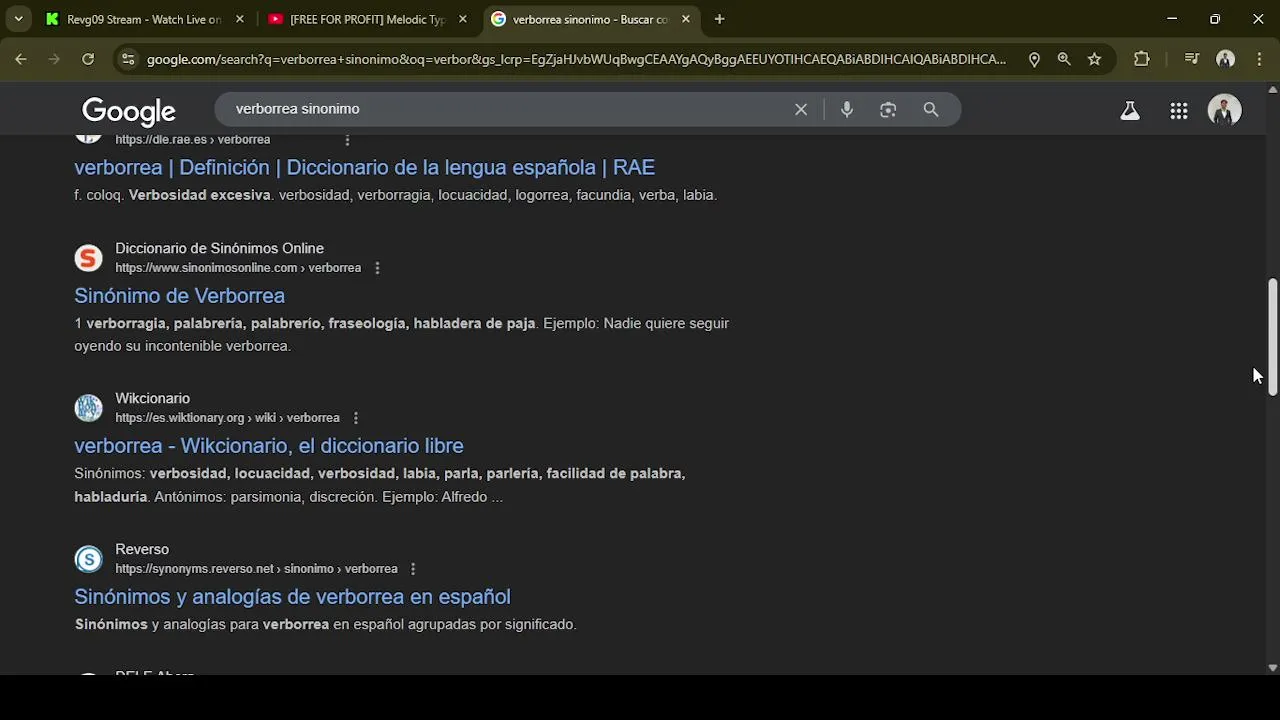Viewport: 1280px width, 720px height.
Task: Click the address bar URL
Action: tap(576, 59)
